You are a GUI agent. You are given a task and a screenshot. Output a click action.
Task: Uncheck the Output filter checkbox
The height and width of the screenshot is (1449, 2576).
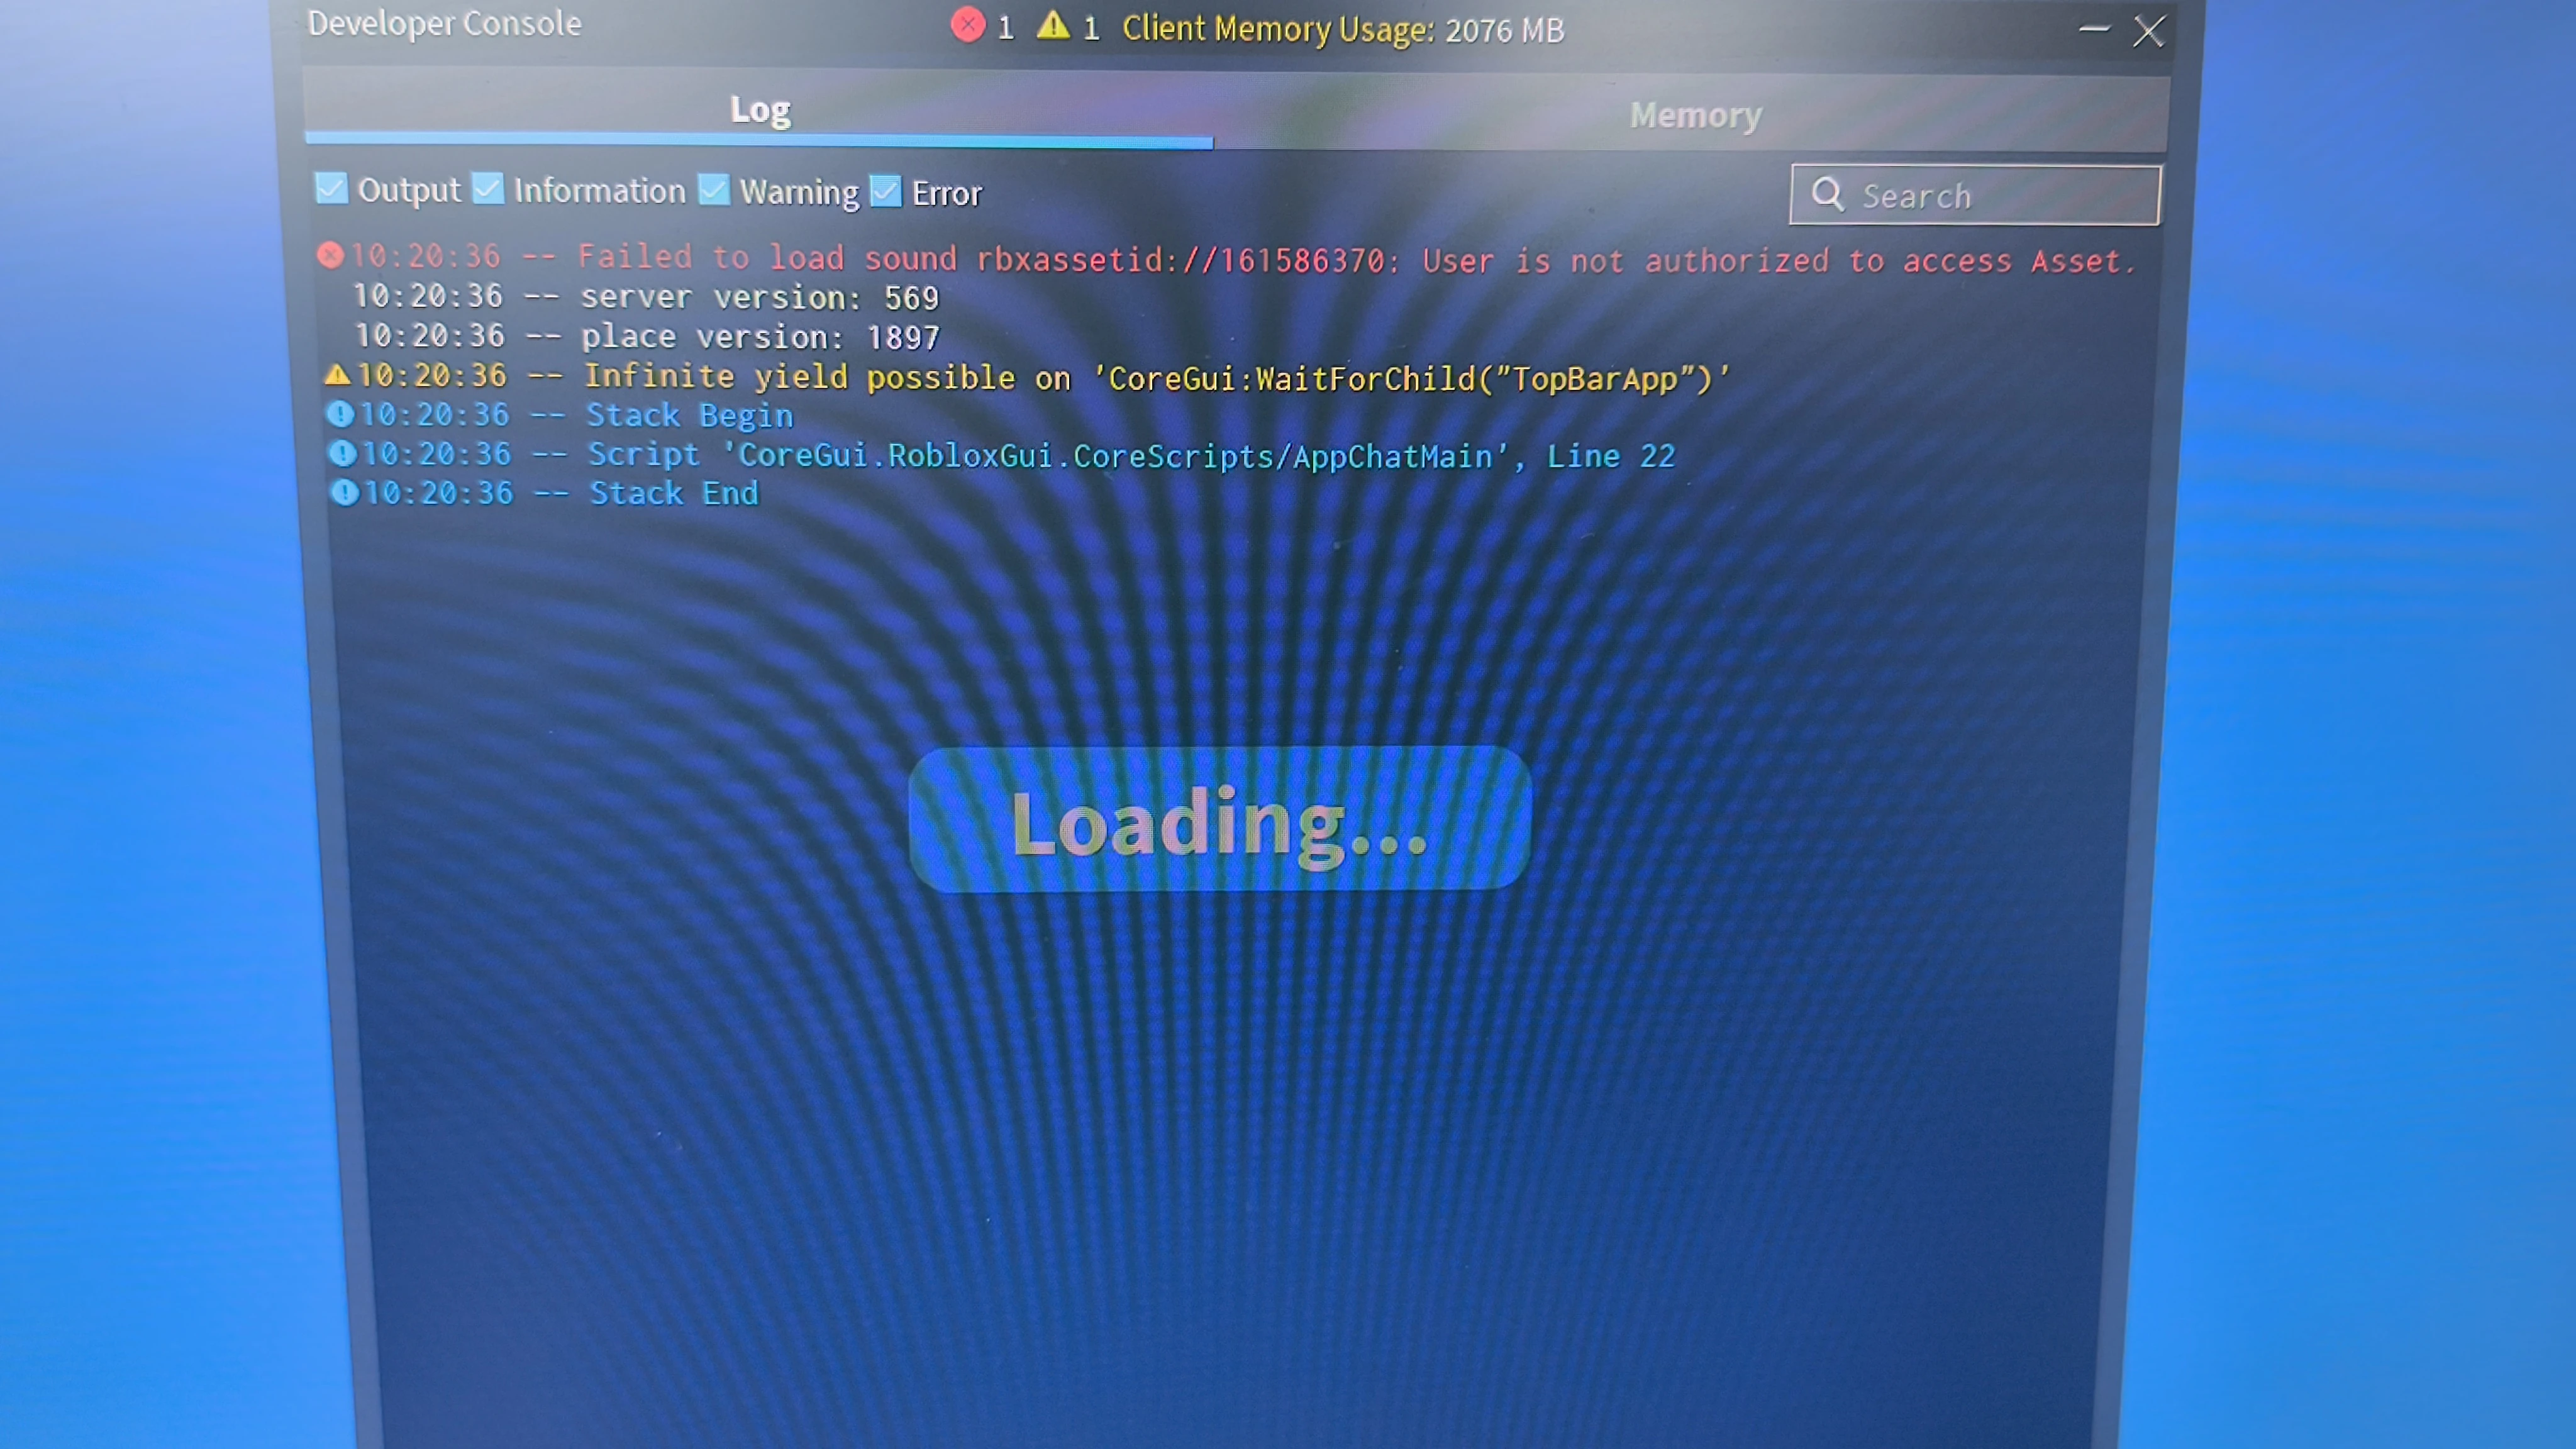tap(331, 188)
